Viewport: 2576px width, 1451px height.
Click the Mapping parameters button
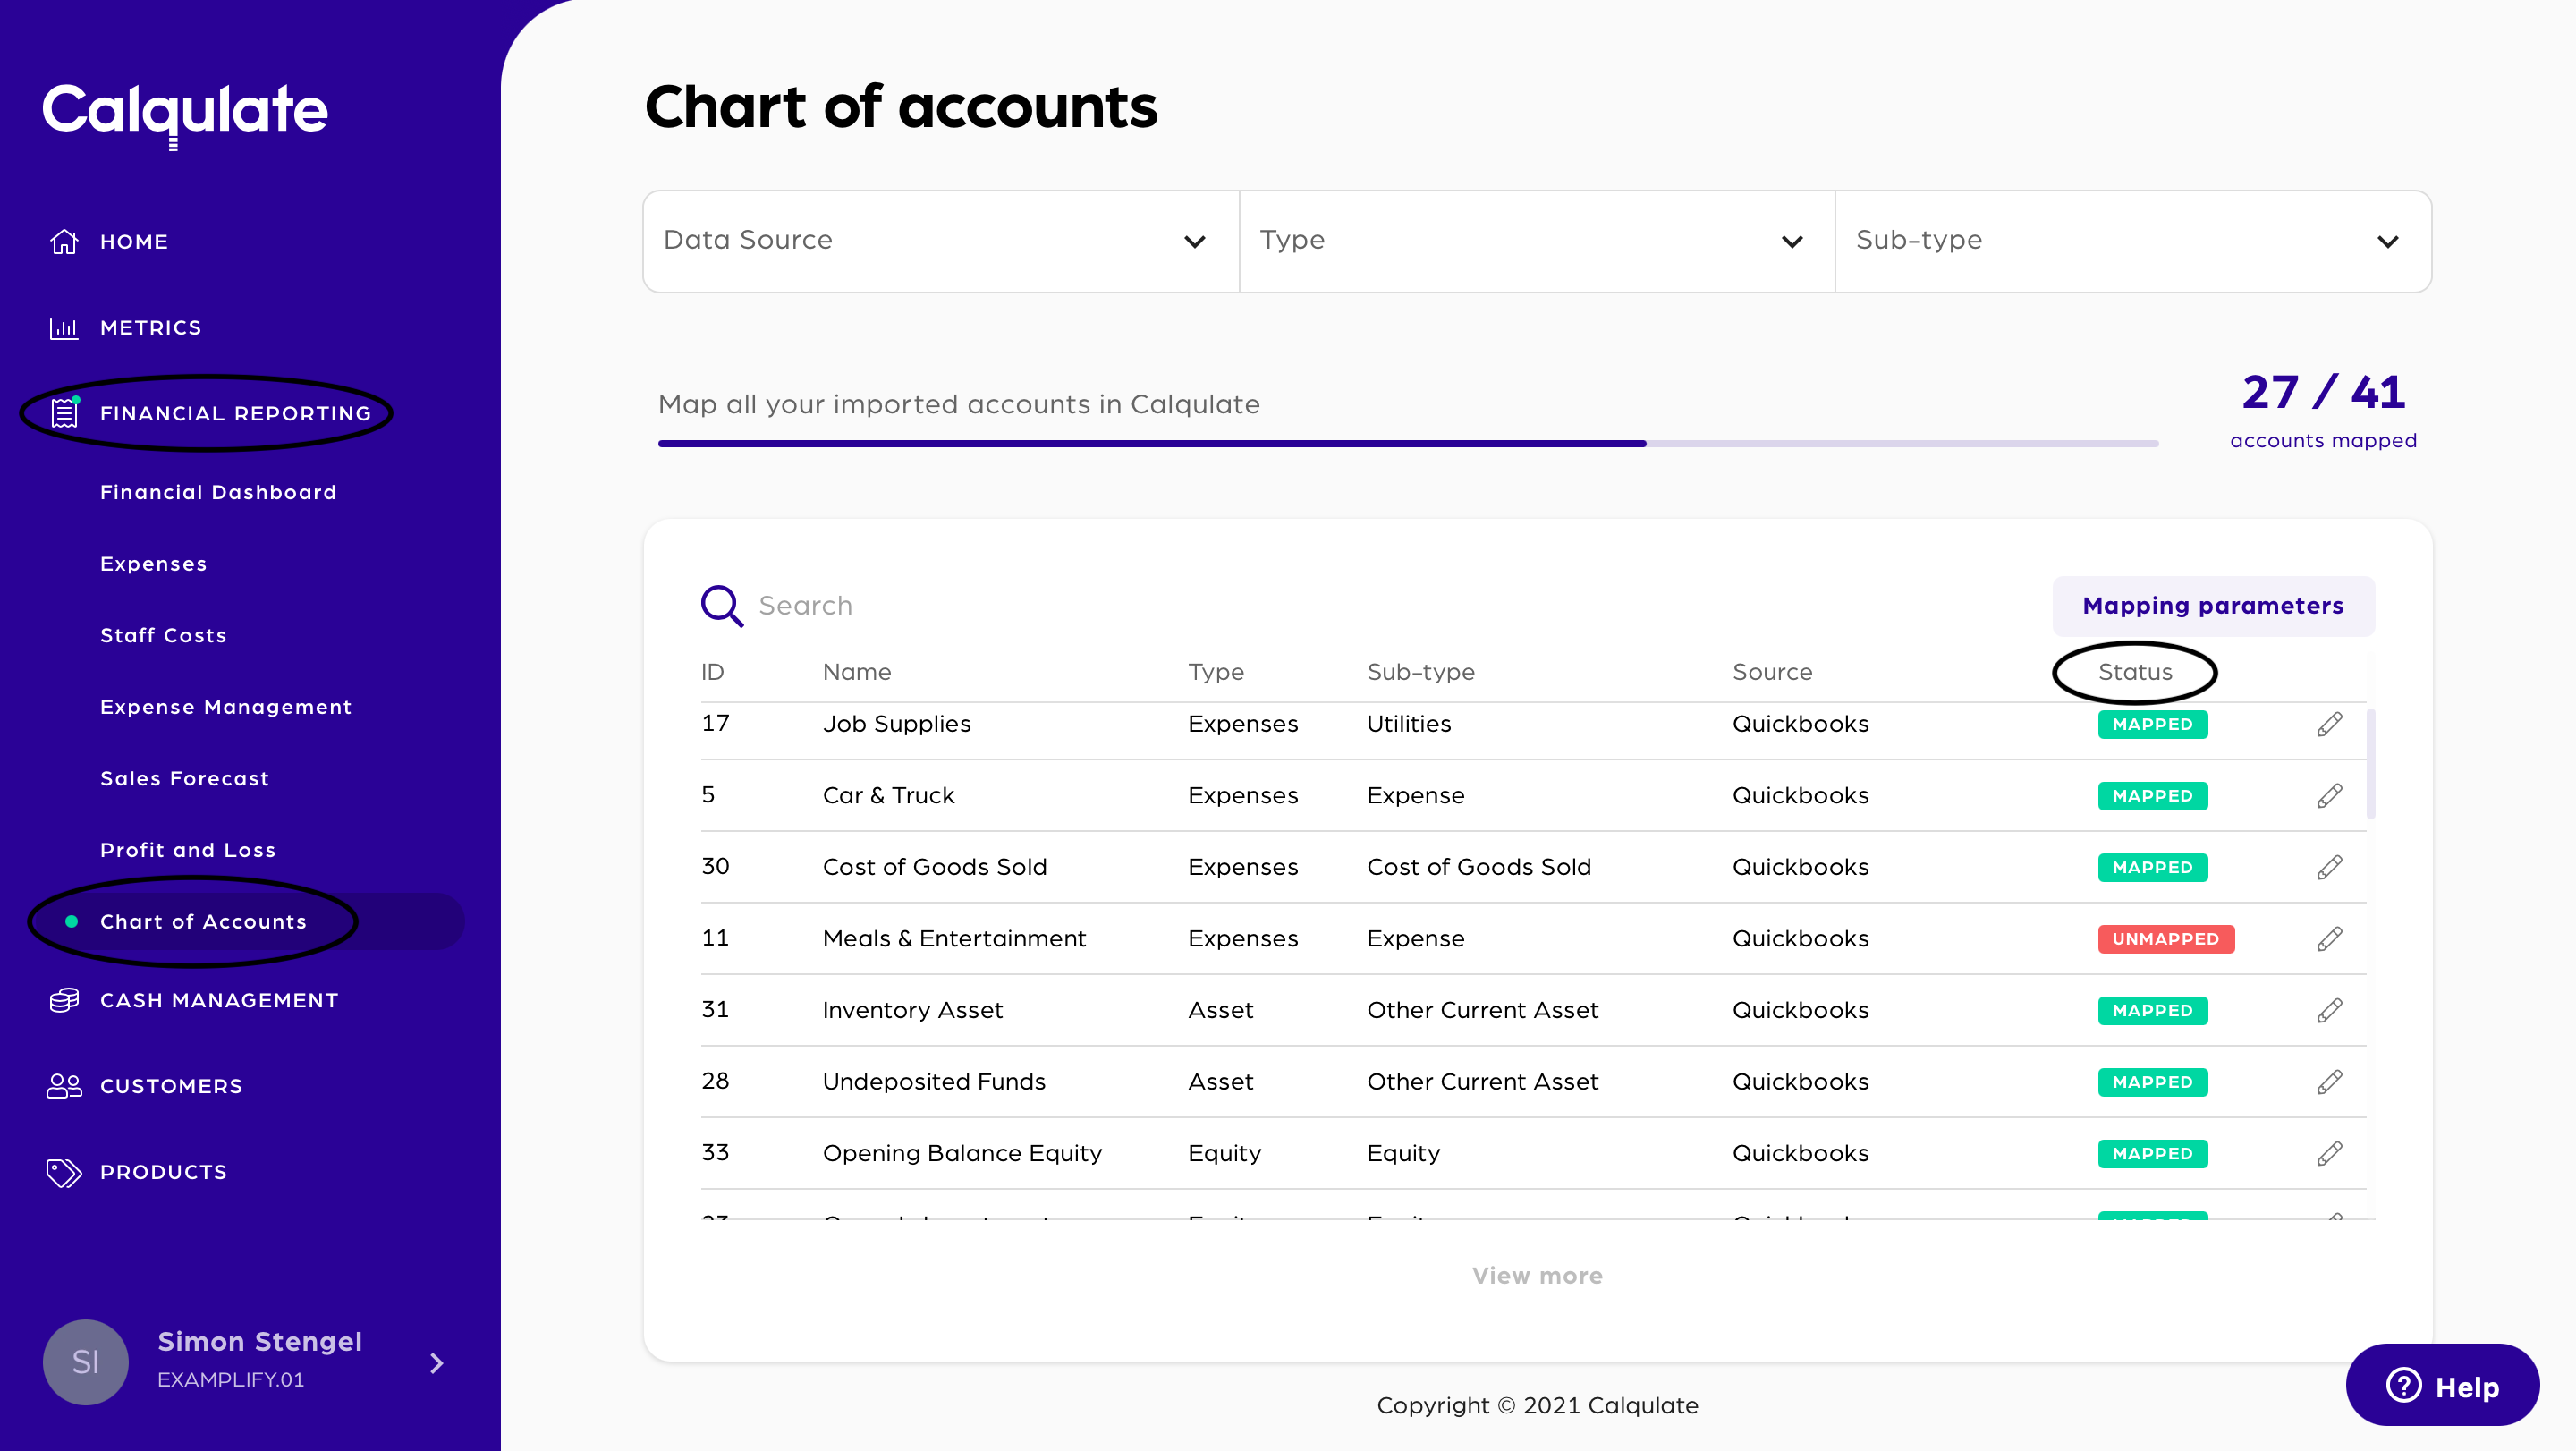[2212, 606]
